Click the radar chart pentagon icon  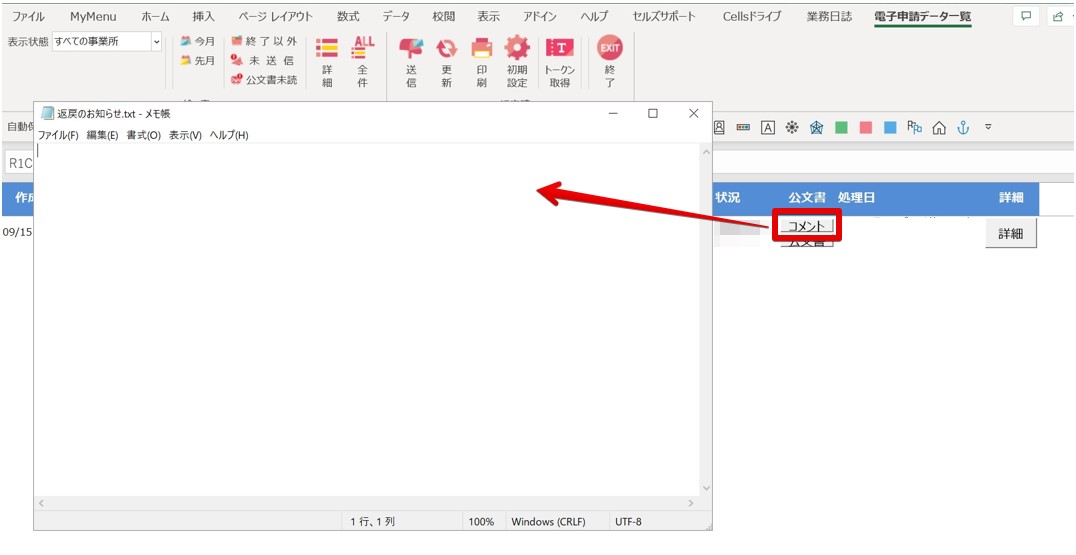coord(817,127)
